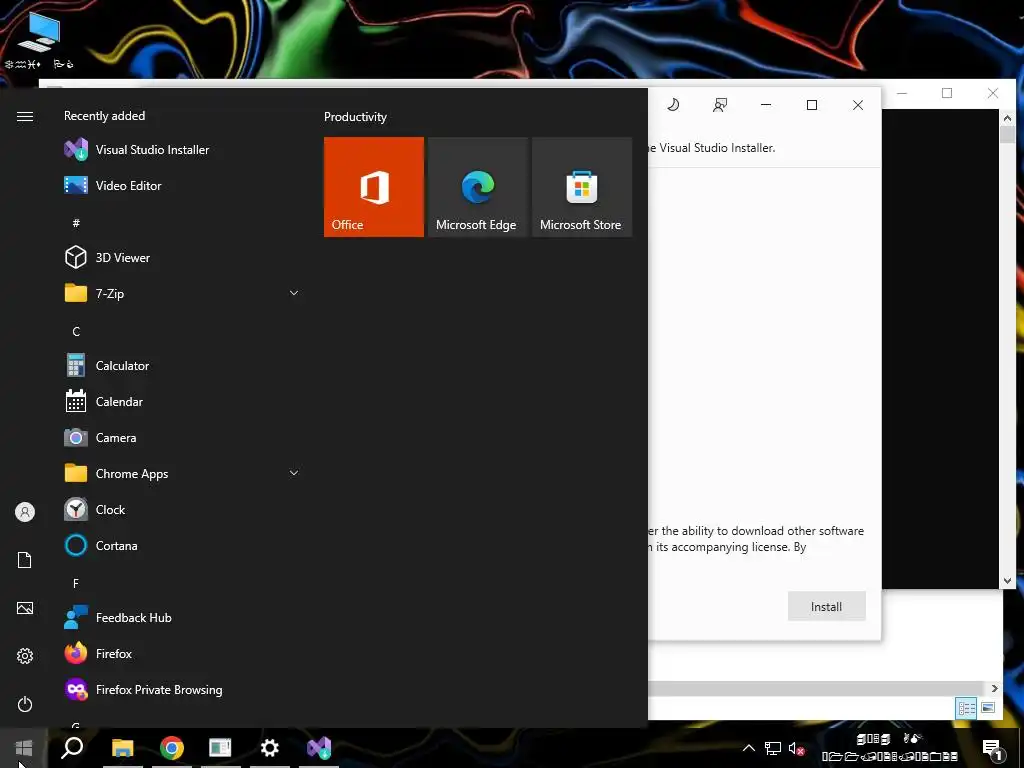Open Firefox Private Browsing

point(182,690)
